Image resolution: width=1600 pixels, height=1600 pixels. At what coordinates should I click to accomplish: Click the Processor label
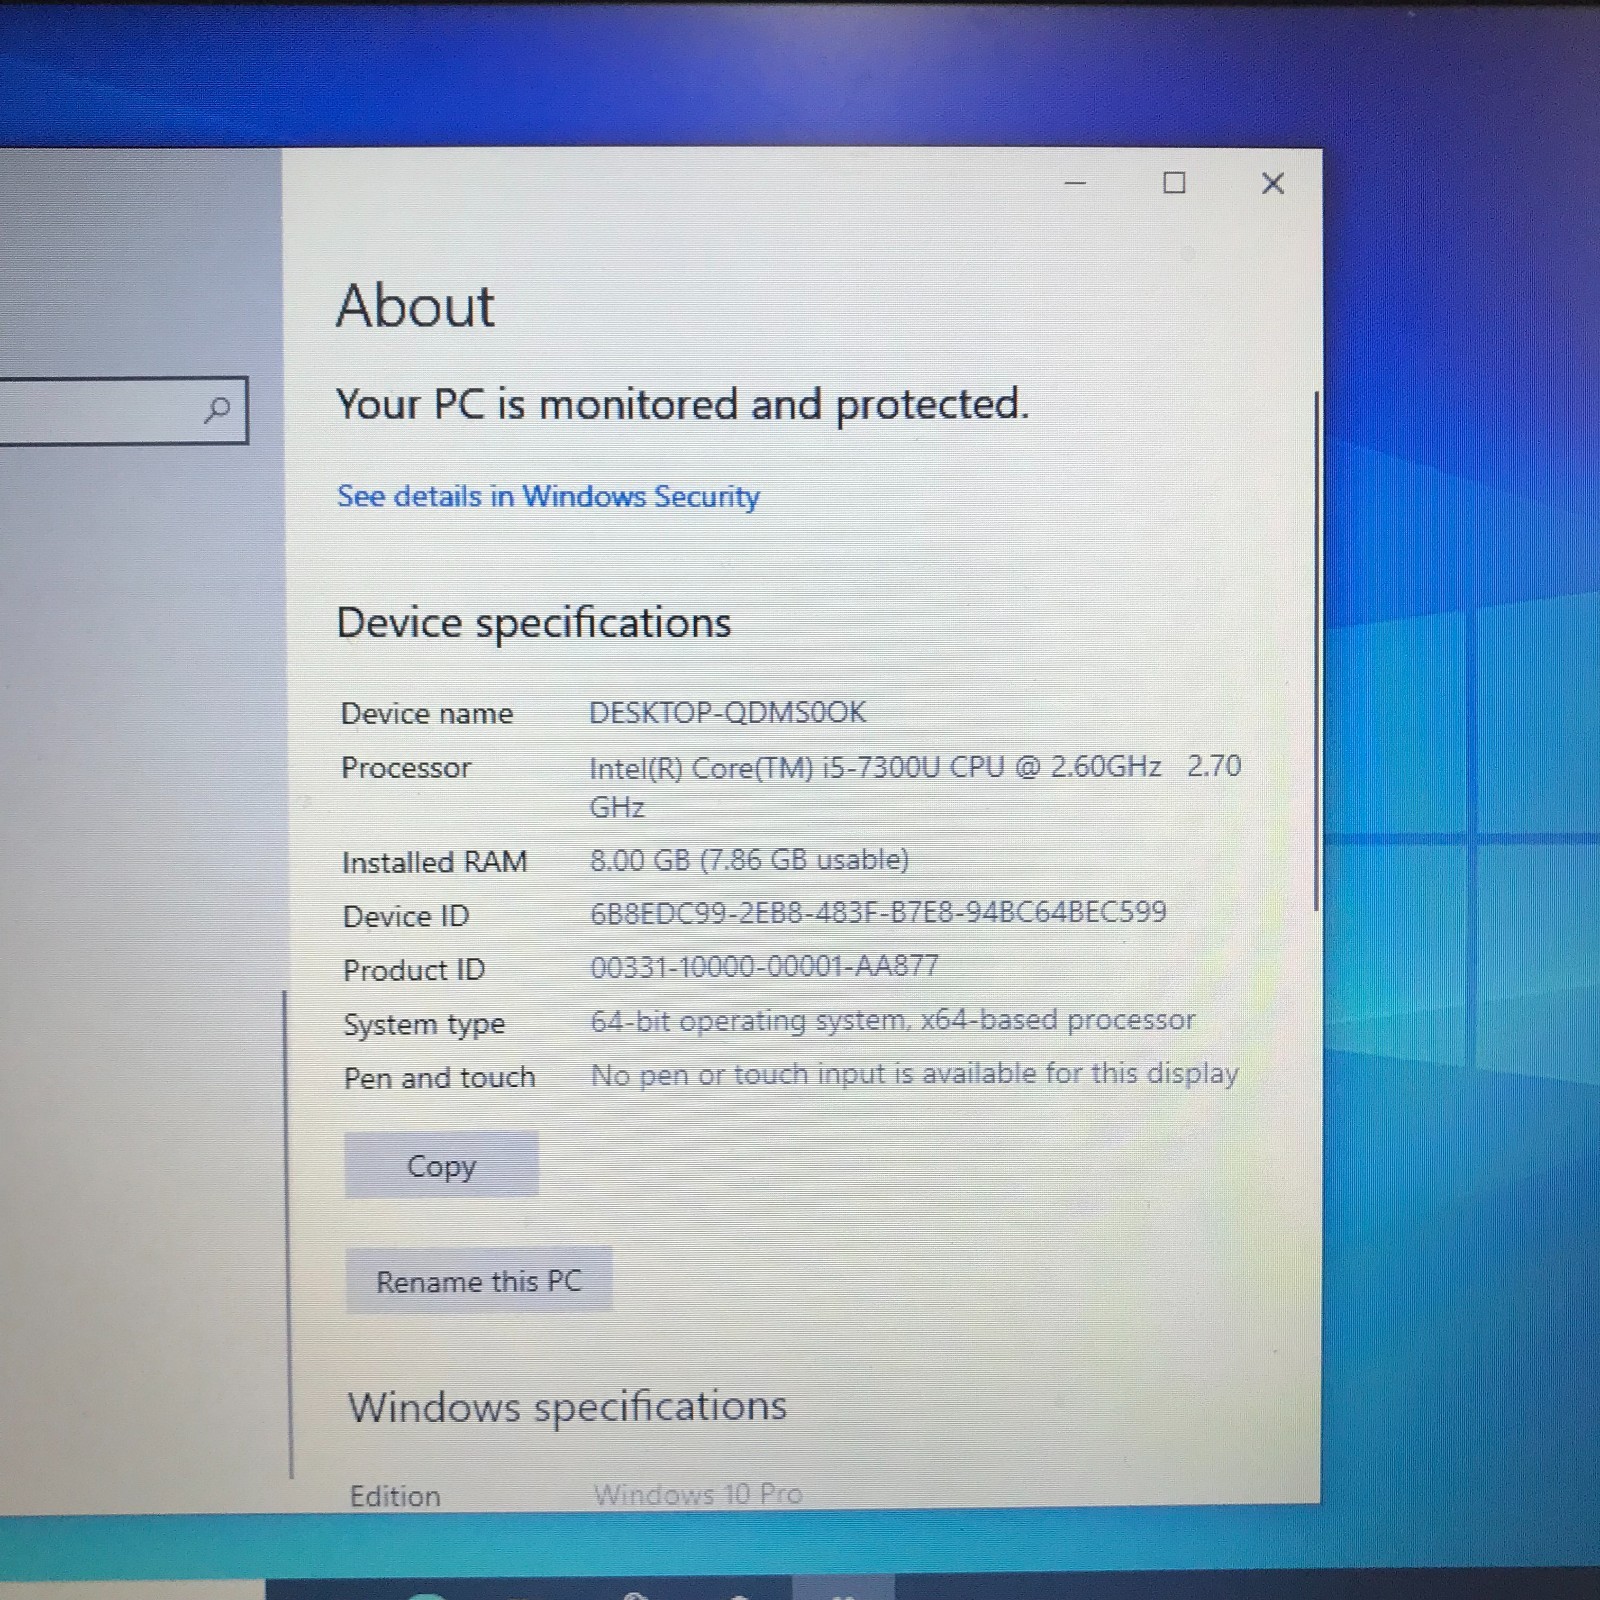pyautogui.click(x=406, y=767)
